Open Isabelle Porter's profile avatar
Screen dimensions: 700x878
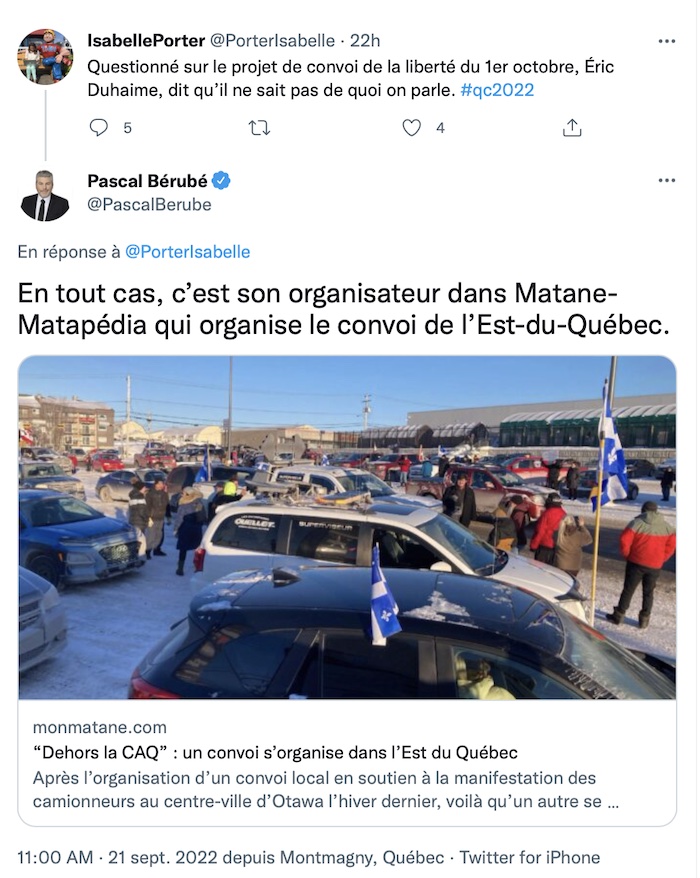click(x=46, y=57)
